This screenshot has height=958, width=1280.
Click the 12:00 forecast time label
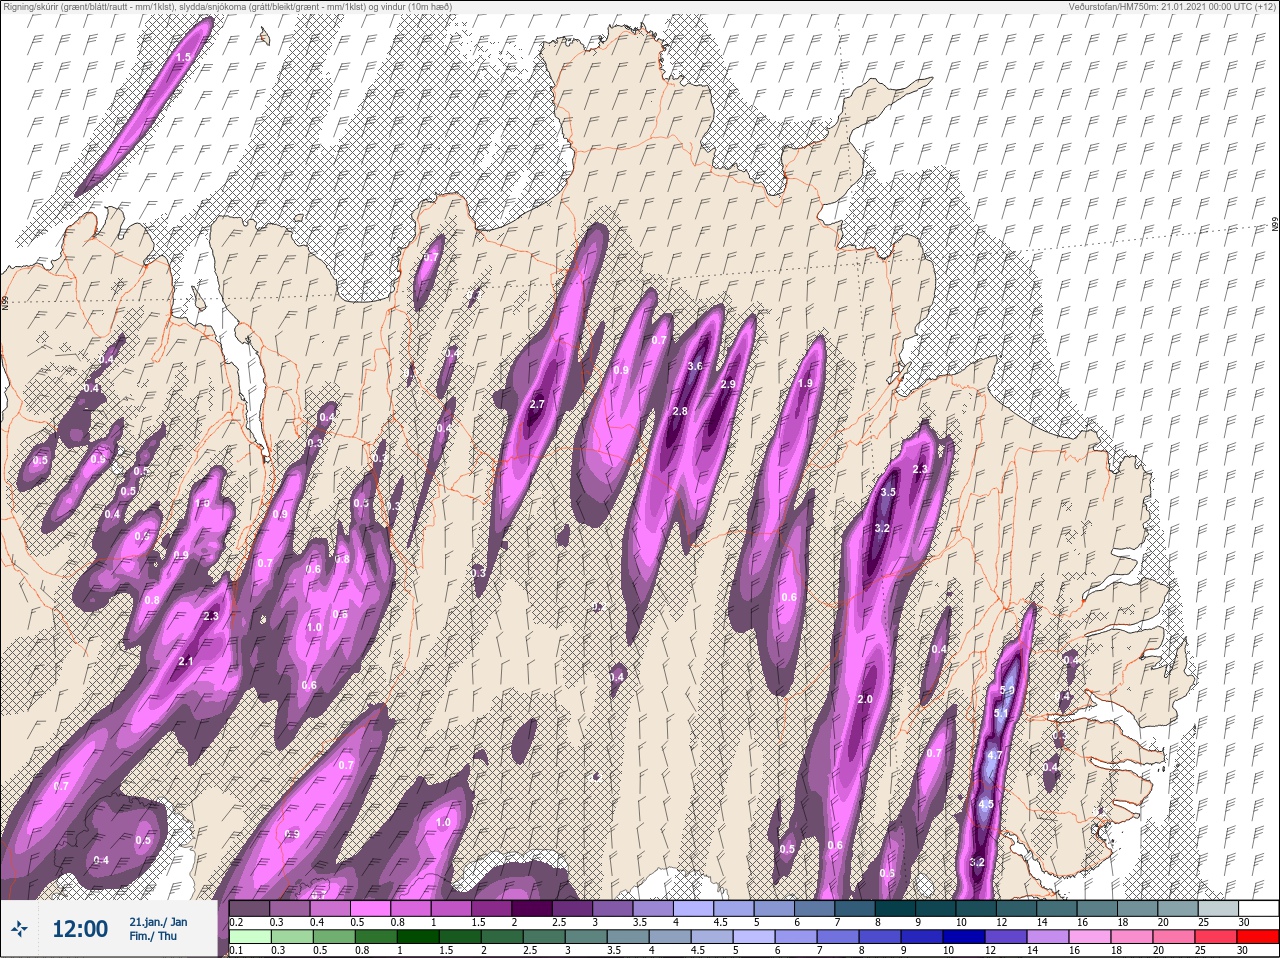[80, 929]
